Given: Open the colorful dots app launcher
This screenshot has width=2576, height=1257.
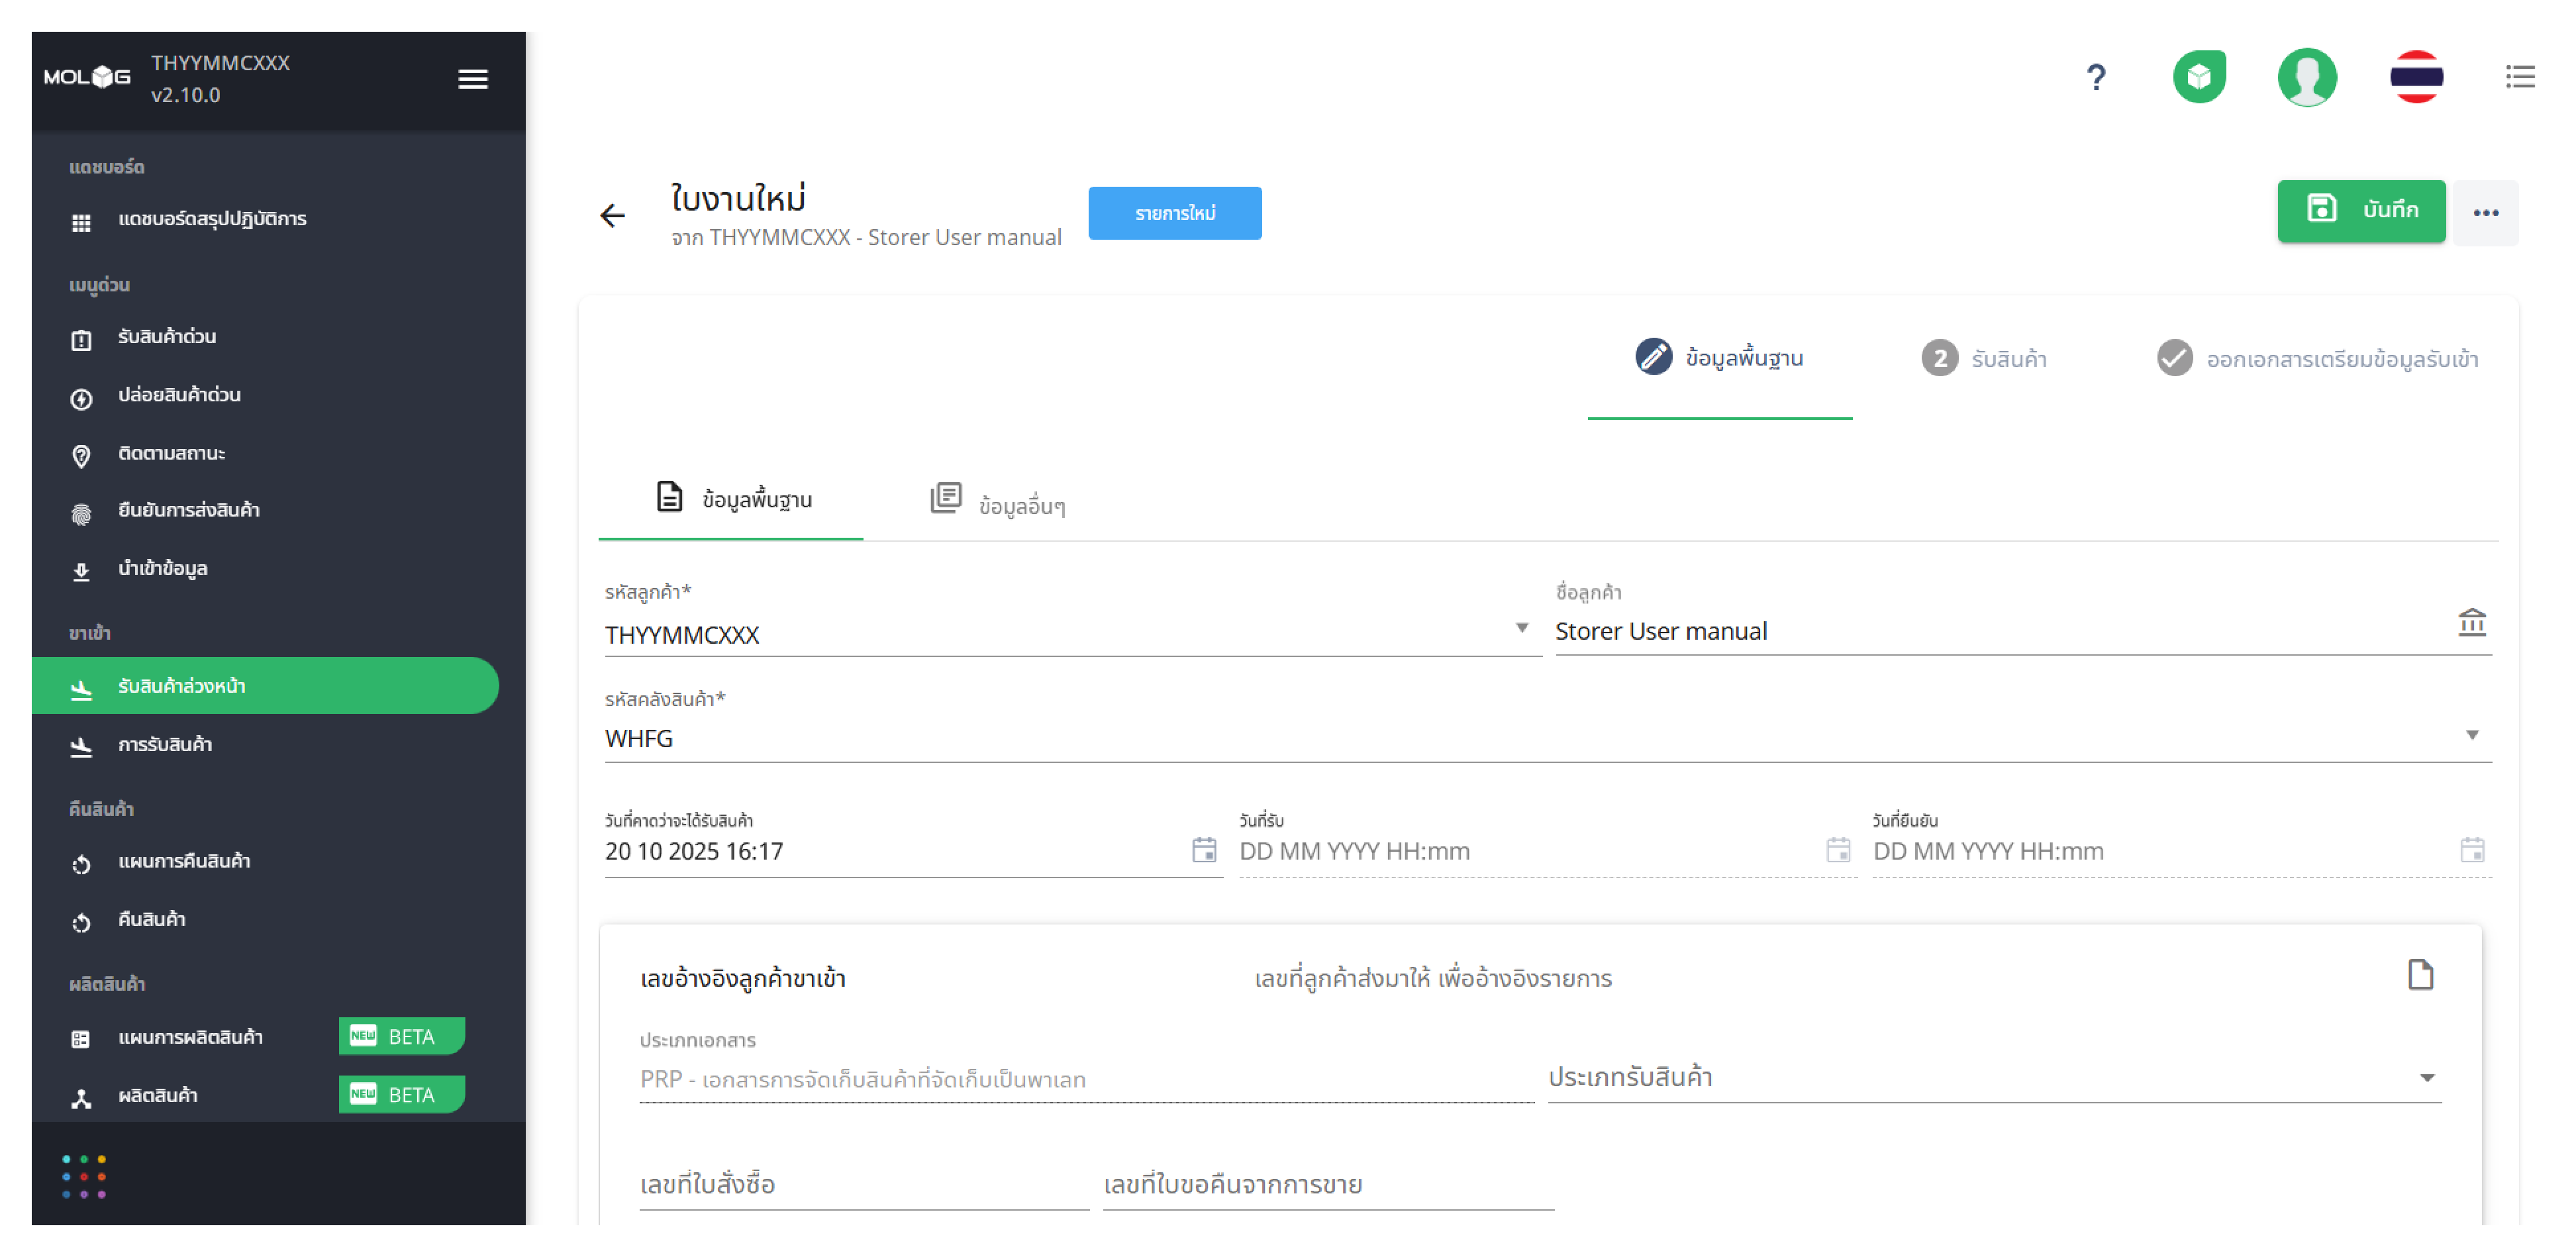Looking at the screenshot, I should [84, 1176].
